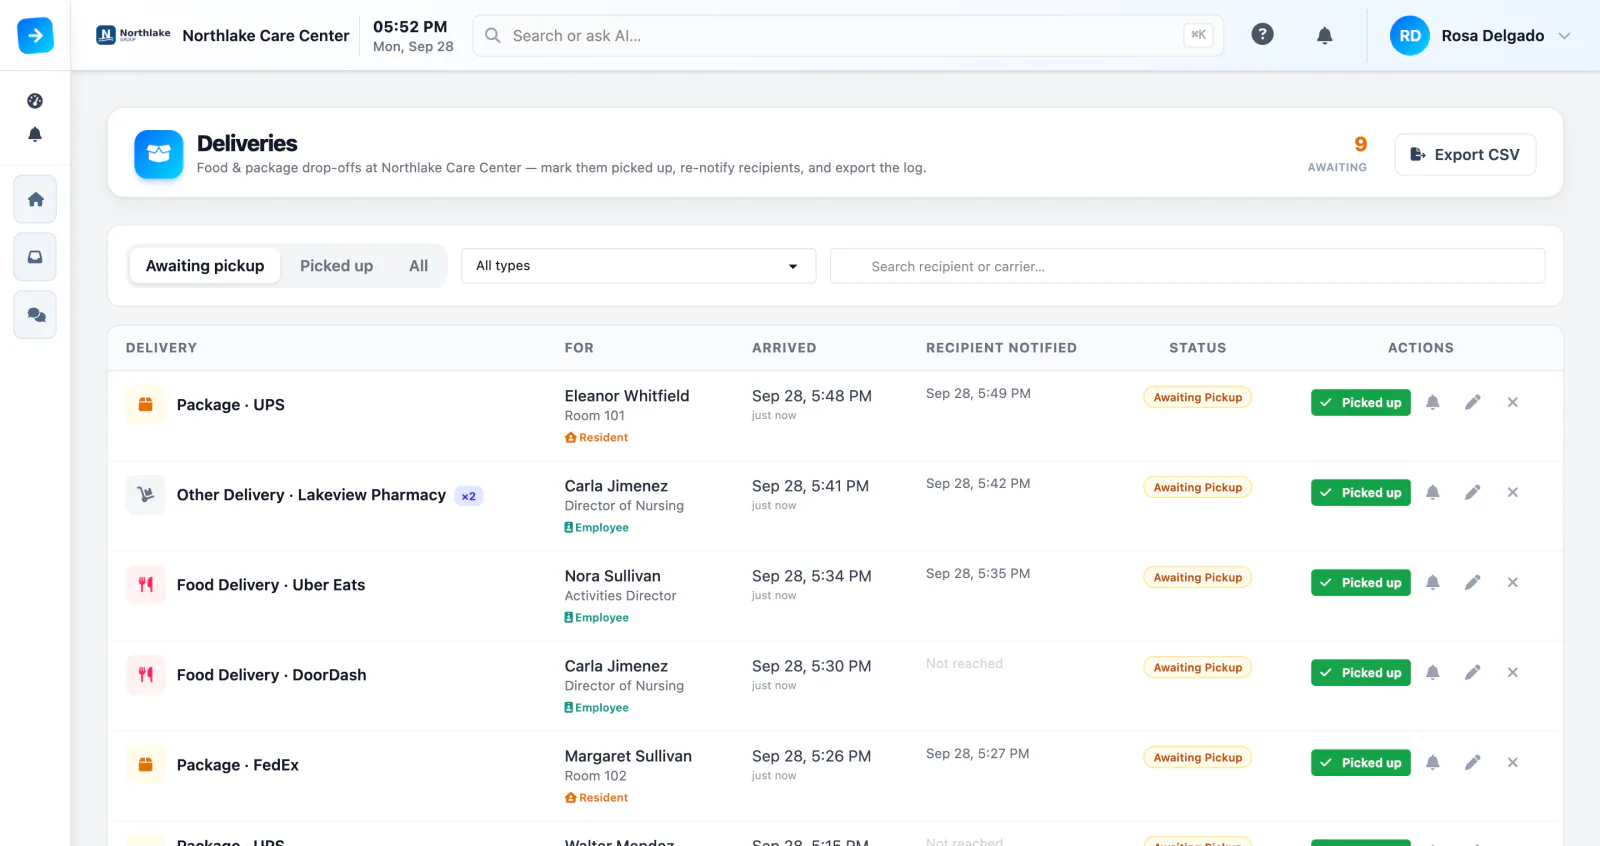This screenshot has height=846, width=1600.
Task: Delete the Lakeview Pharmacy delivery row
Action: 1513,492
